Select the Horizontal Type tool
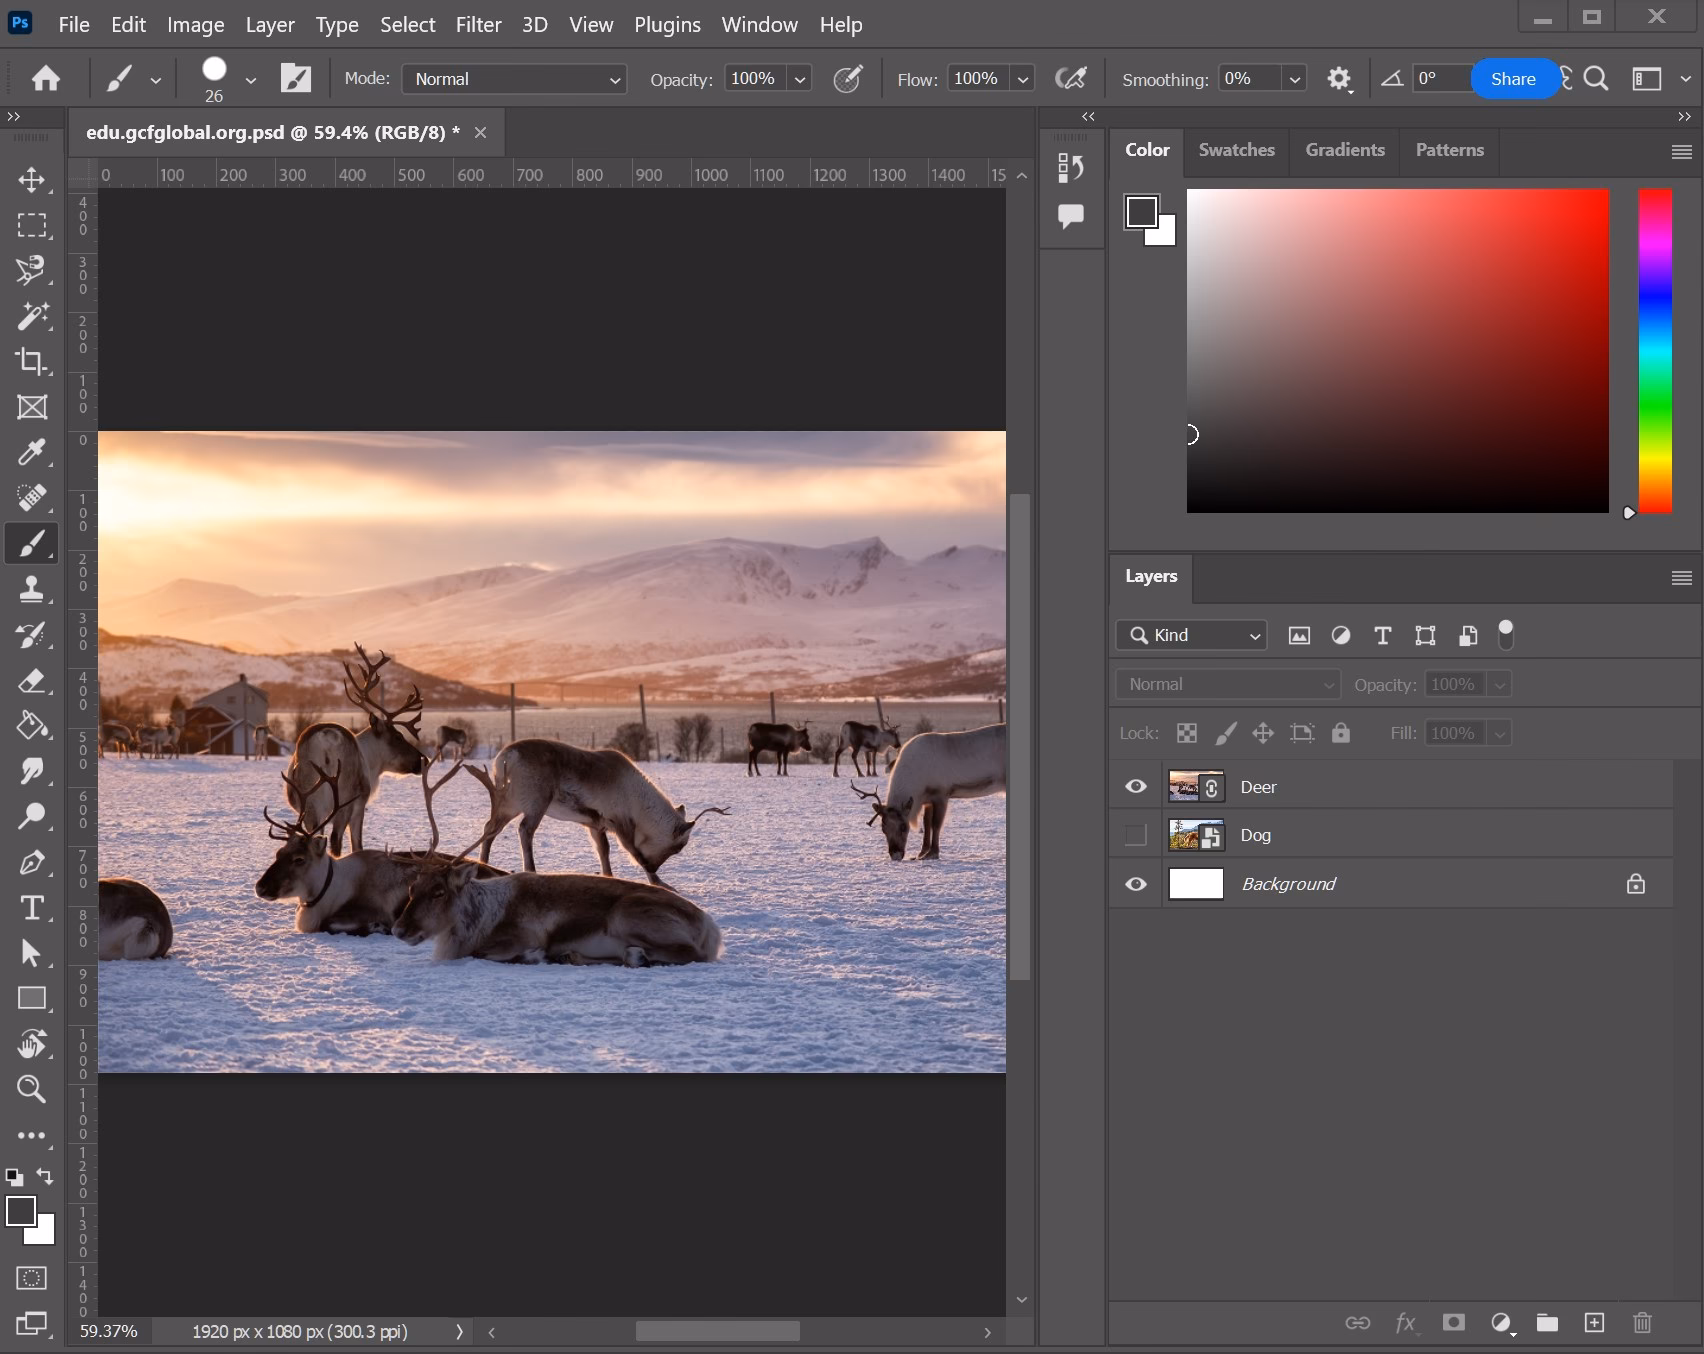1704x1354 pixels. (x=32, y=908)
